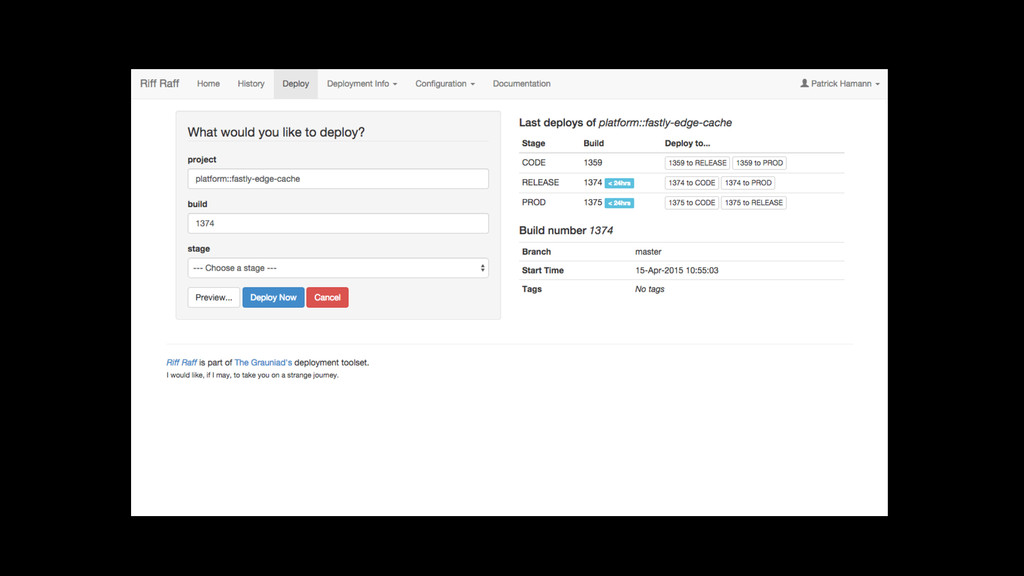Click the Tags row label
Viewport: 1024px width, 576px height.
532,289
